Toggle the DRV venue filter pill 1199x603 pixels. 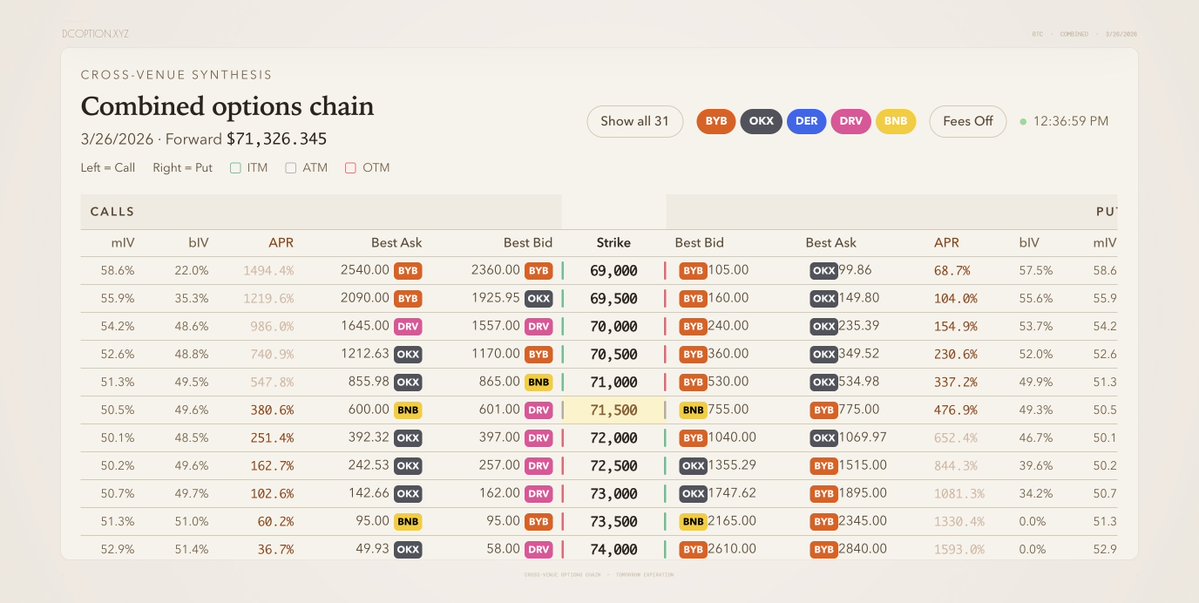pos(850,122)
